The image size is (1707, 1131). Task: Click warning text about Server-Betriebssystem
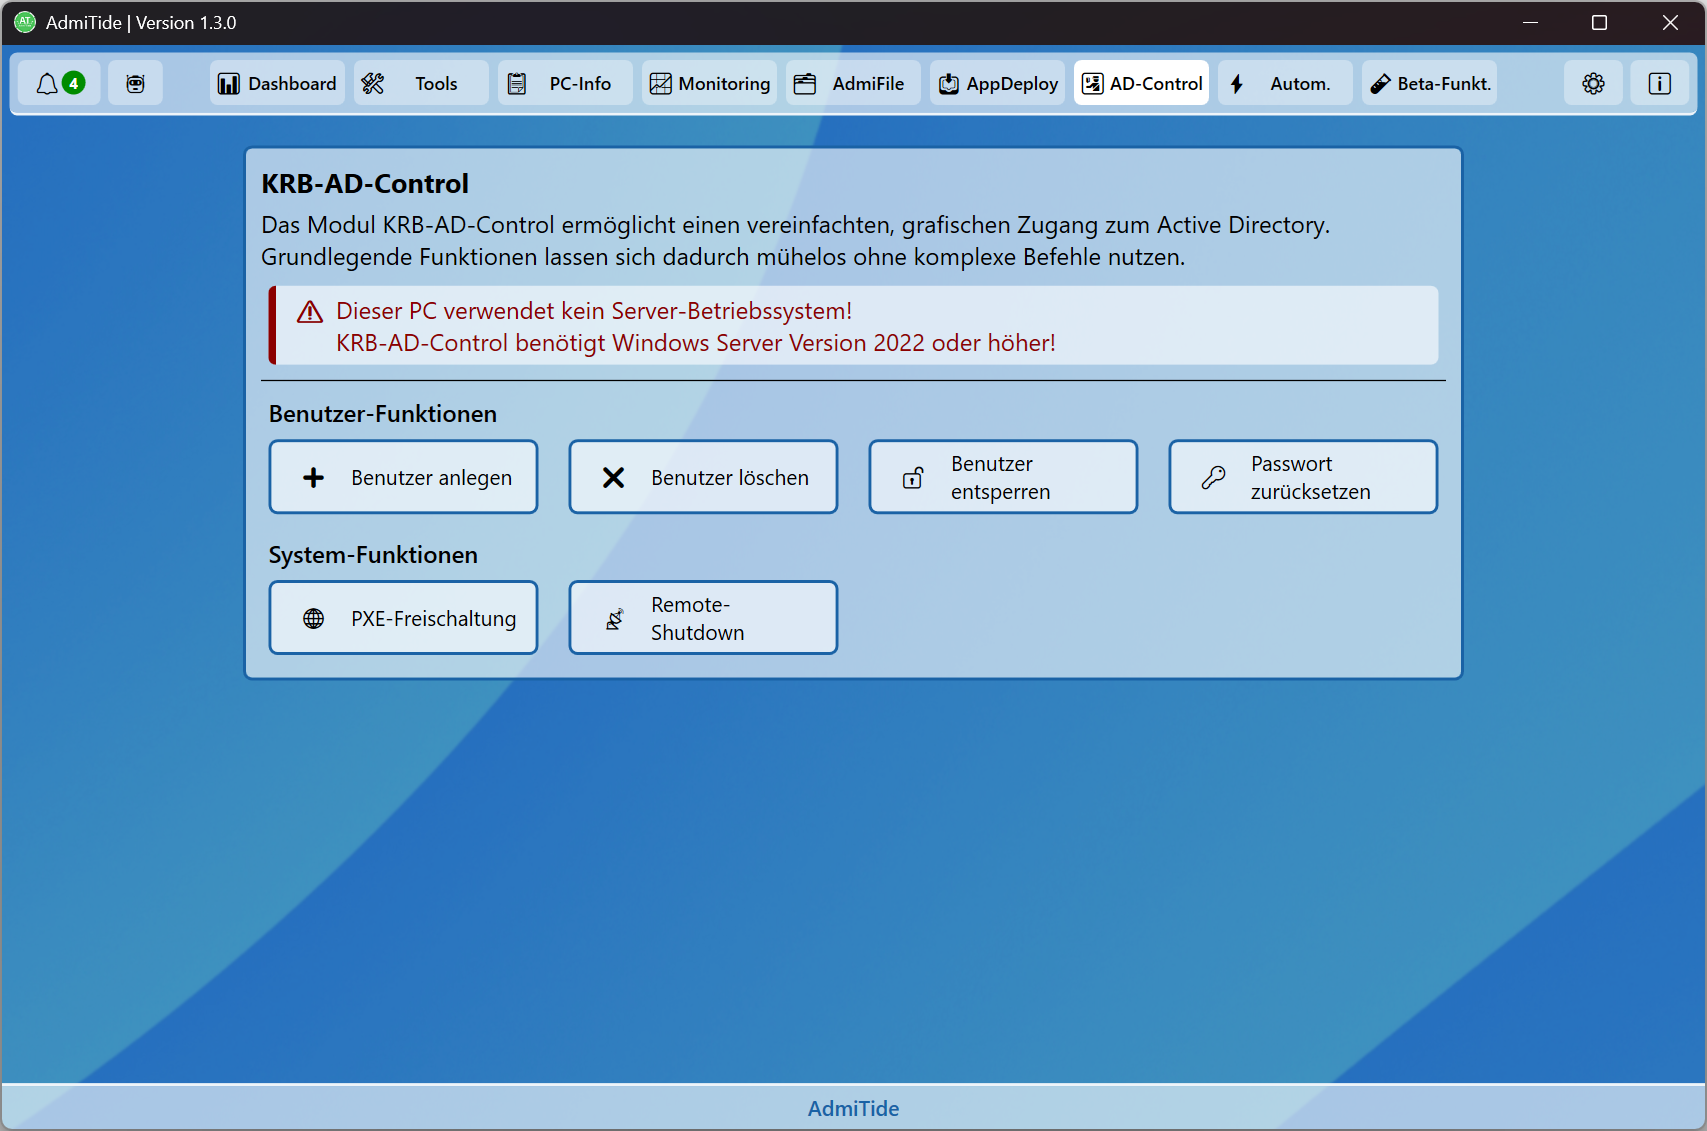(x=594, y=311)
